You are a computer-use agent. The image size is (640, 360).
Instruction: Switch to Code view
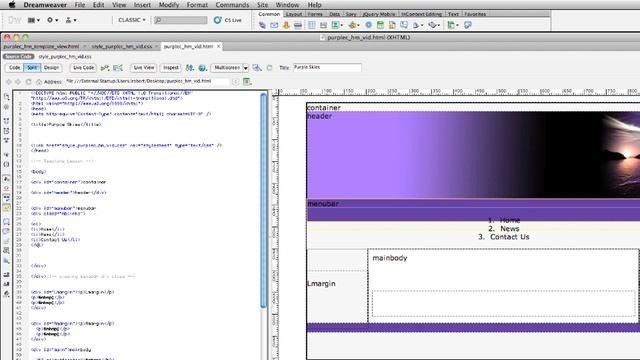click(x=15, y=68)
